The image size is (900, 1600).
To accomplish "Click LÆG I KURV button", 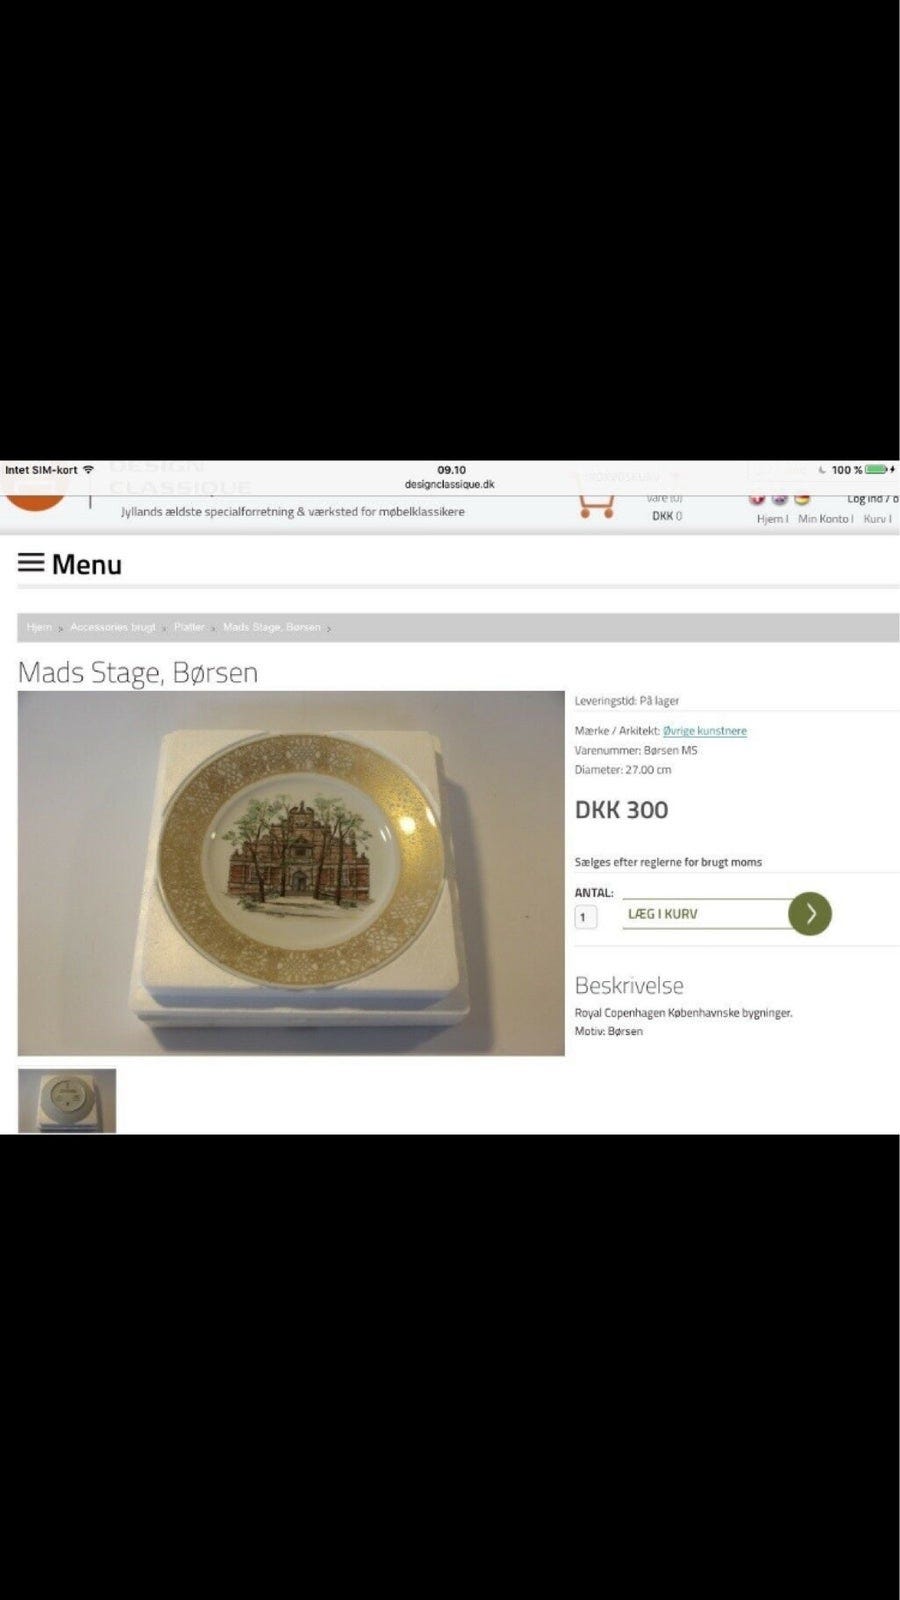I will coord(706,914).
